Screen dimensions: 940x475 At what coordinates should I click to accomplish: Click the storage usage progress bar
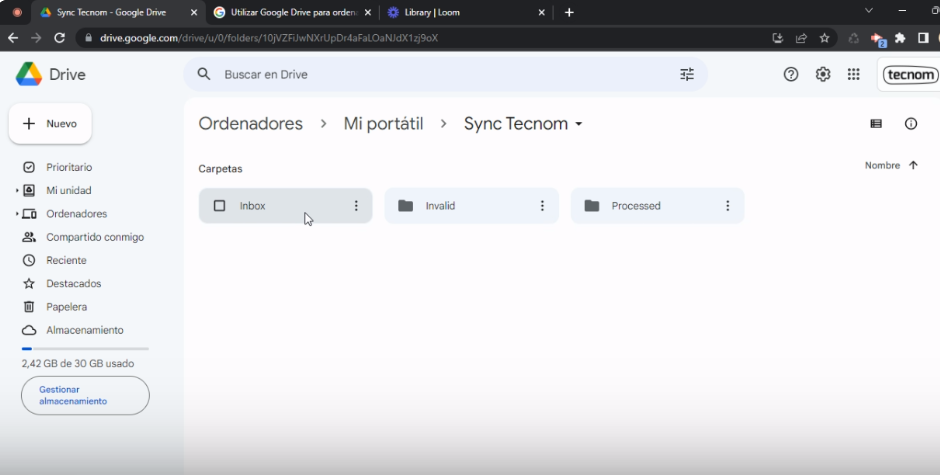coord(85,348)
